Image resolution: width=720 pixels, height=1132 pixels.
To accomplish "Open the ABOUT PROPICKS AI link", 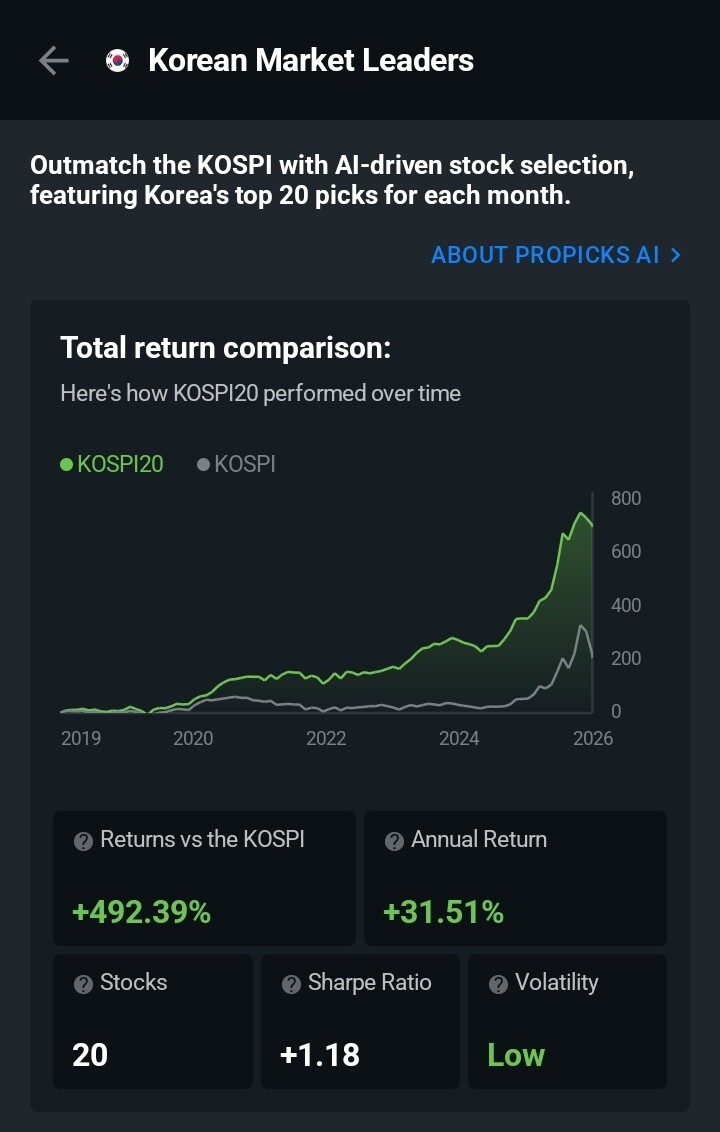I will click(556, 255).
